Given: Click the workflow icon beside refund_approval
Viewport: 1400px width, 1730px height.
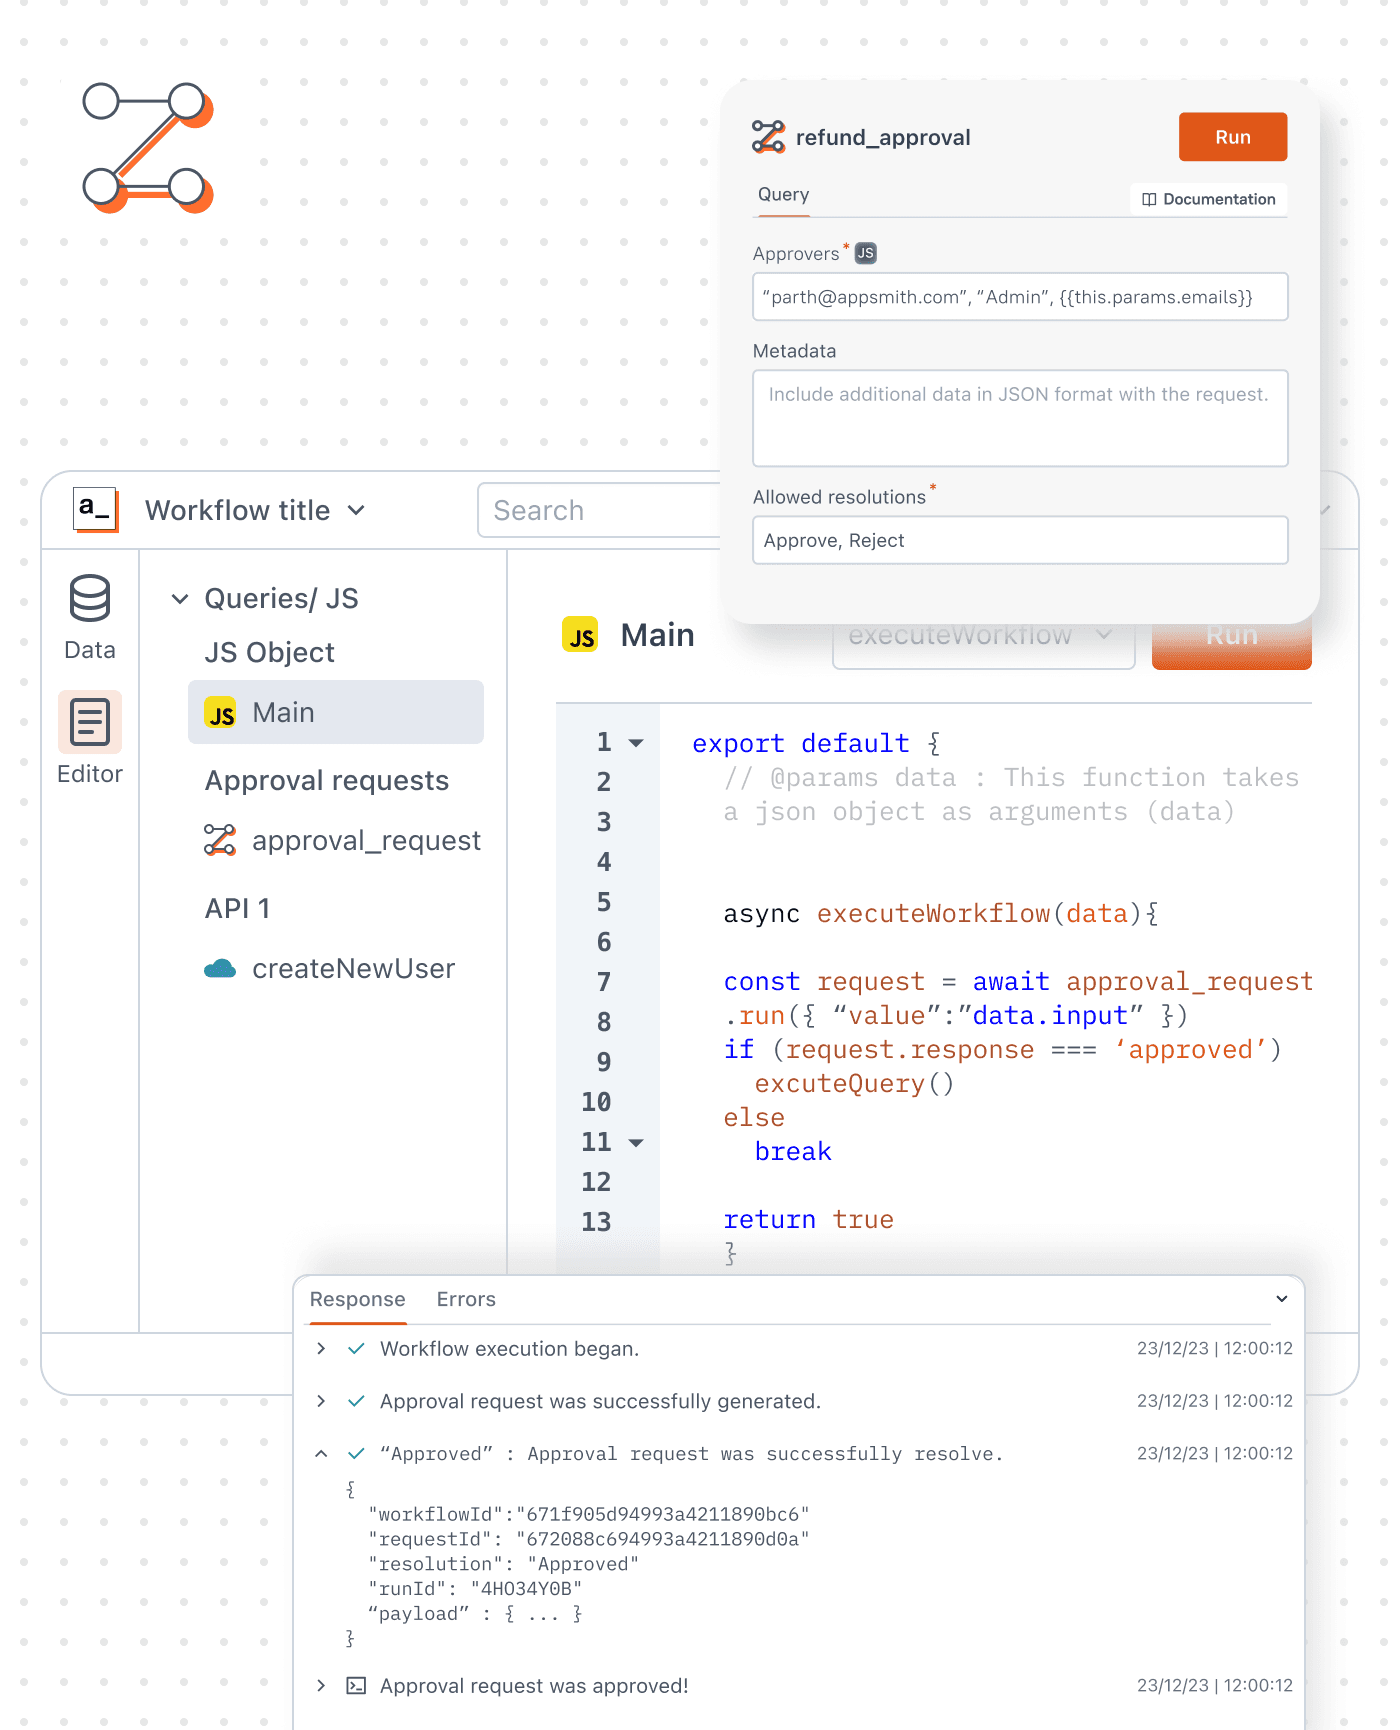Looking at the screenshot, I should (768, 137).
